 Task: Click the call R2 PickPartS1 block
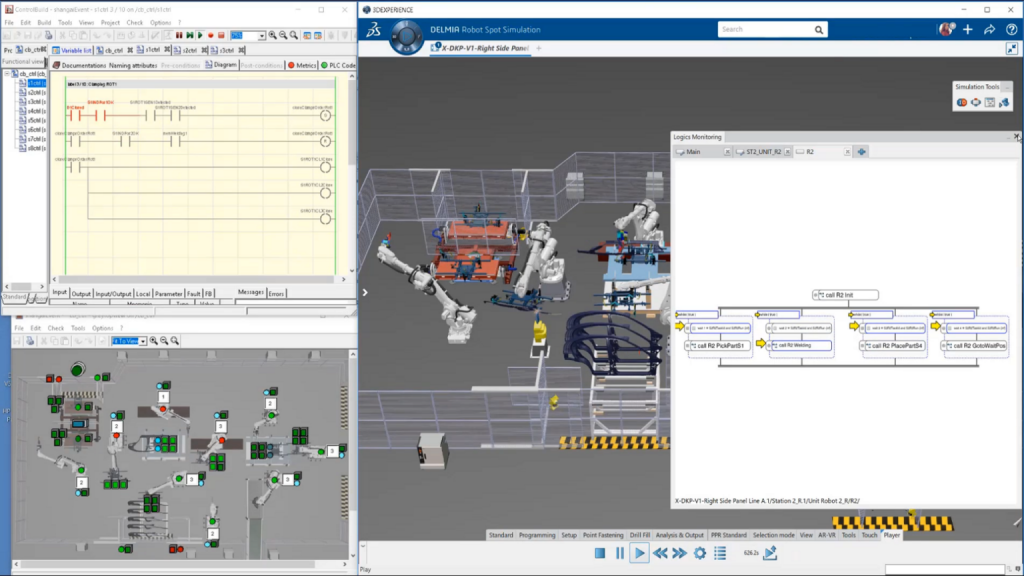[x=718, y=346]
